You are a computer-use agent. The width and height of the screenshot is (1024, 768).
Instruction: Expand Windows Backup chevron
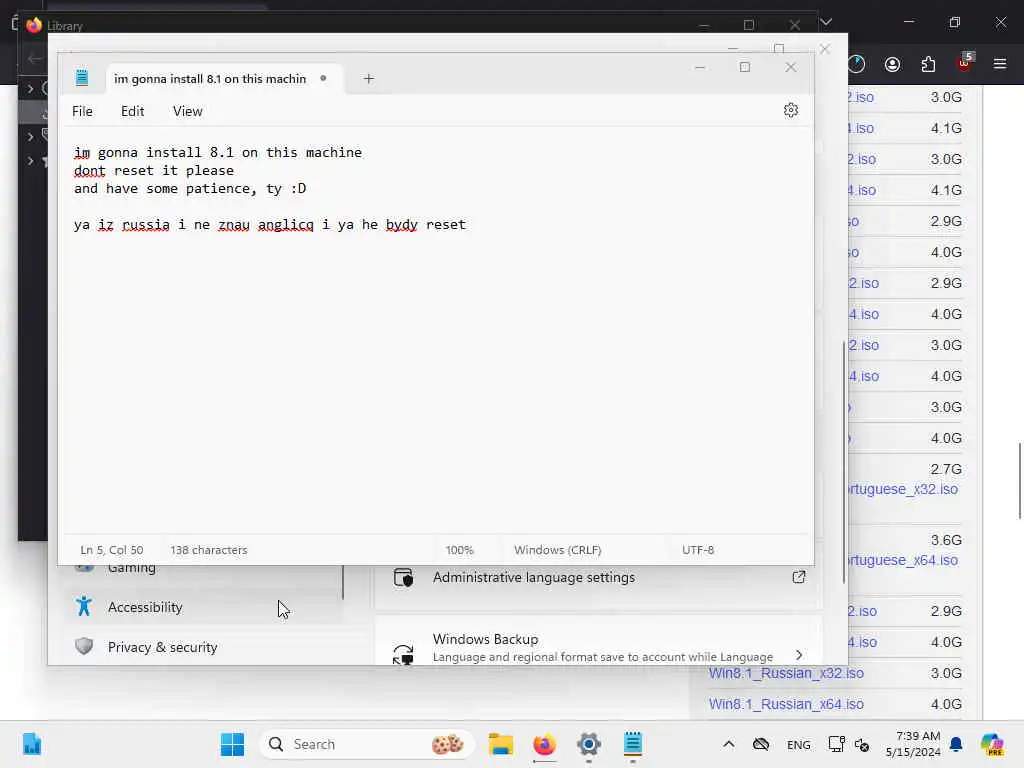coord(799,654)
